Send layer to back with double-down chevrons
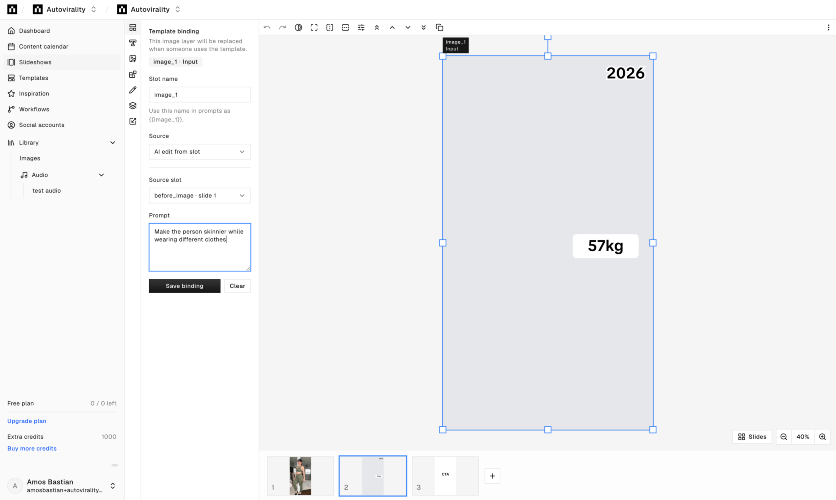 click(423, 28)
